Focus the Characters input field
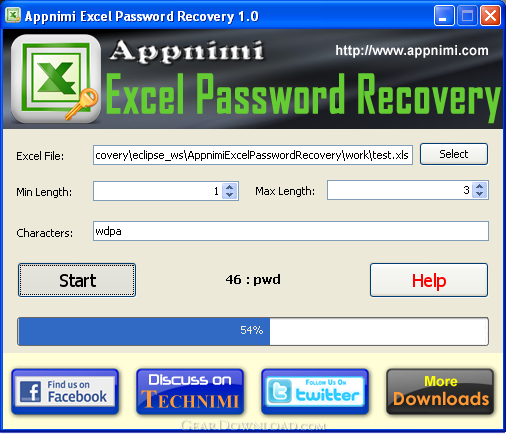506x434 pixels. (291, 231)
